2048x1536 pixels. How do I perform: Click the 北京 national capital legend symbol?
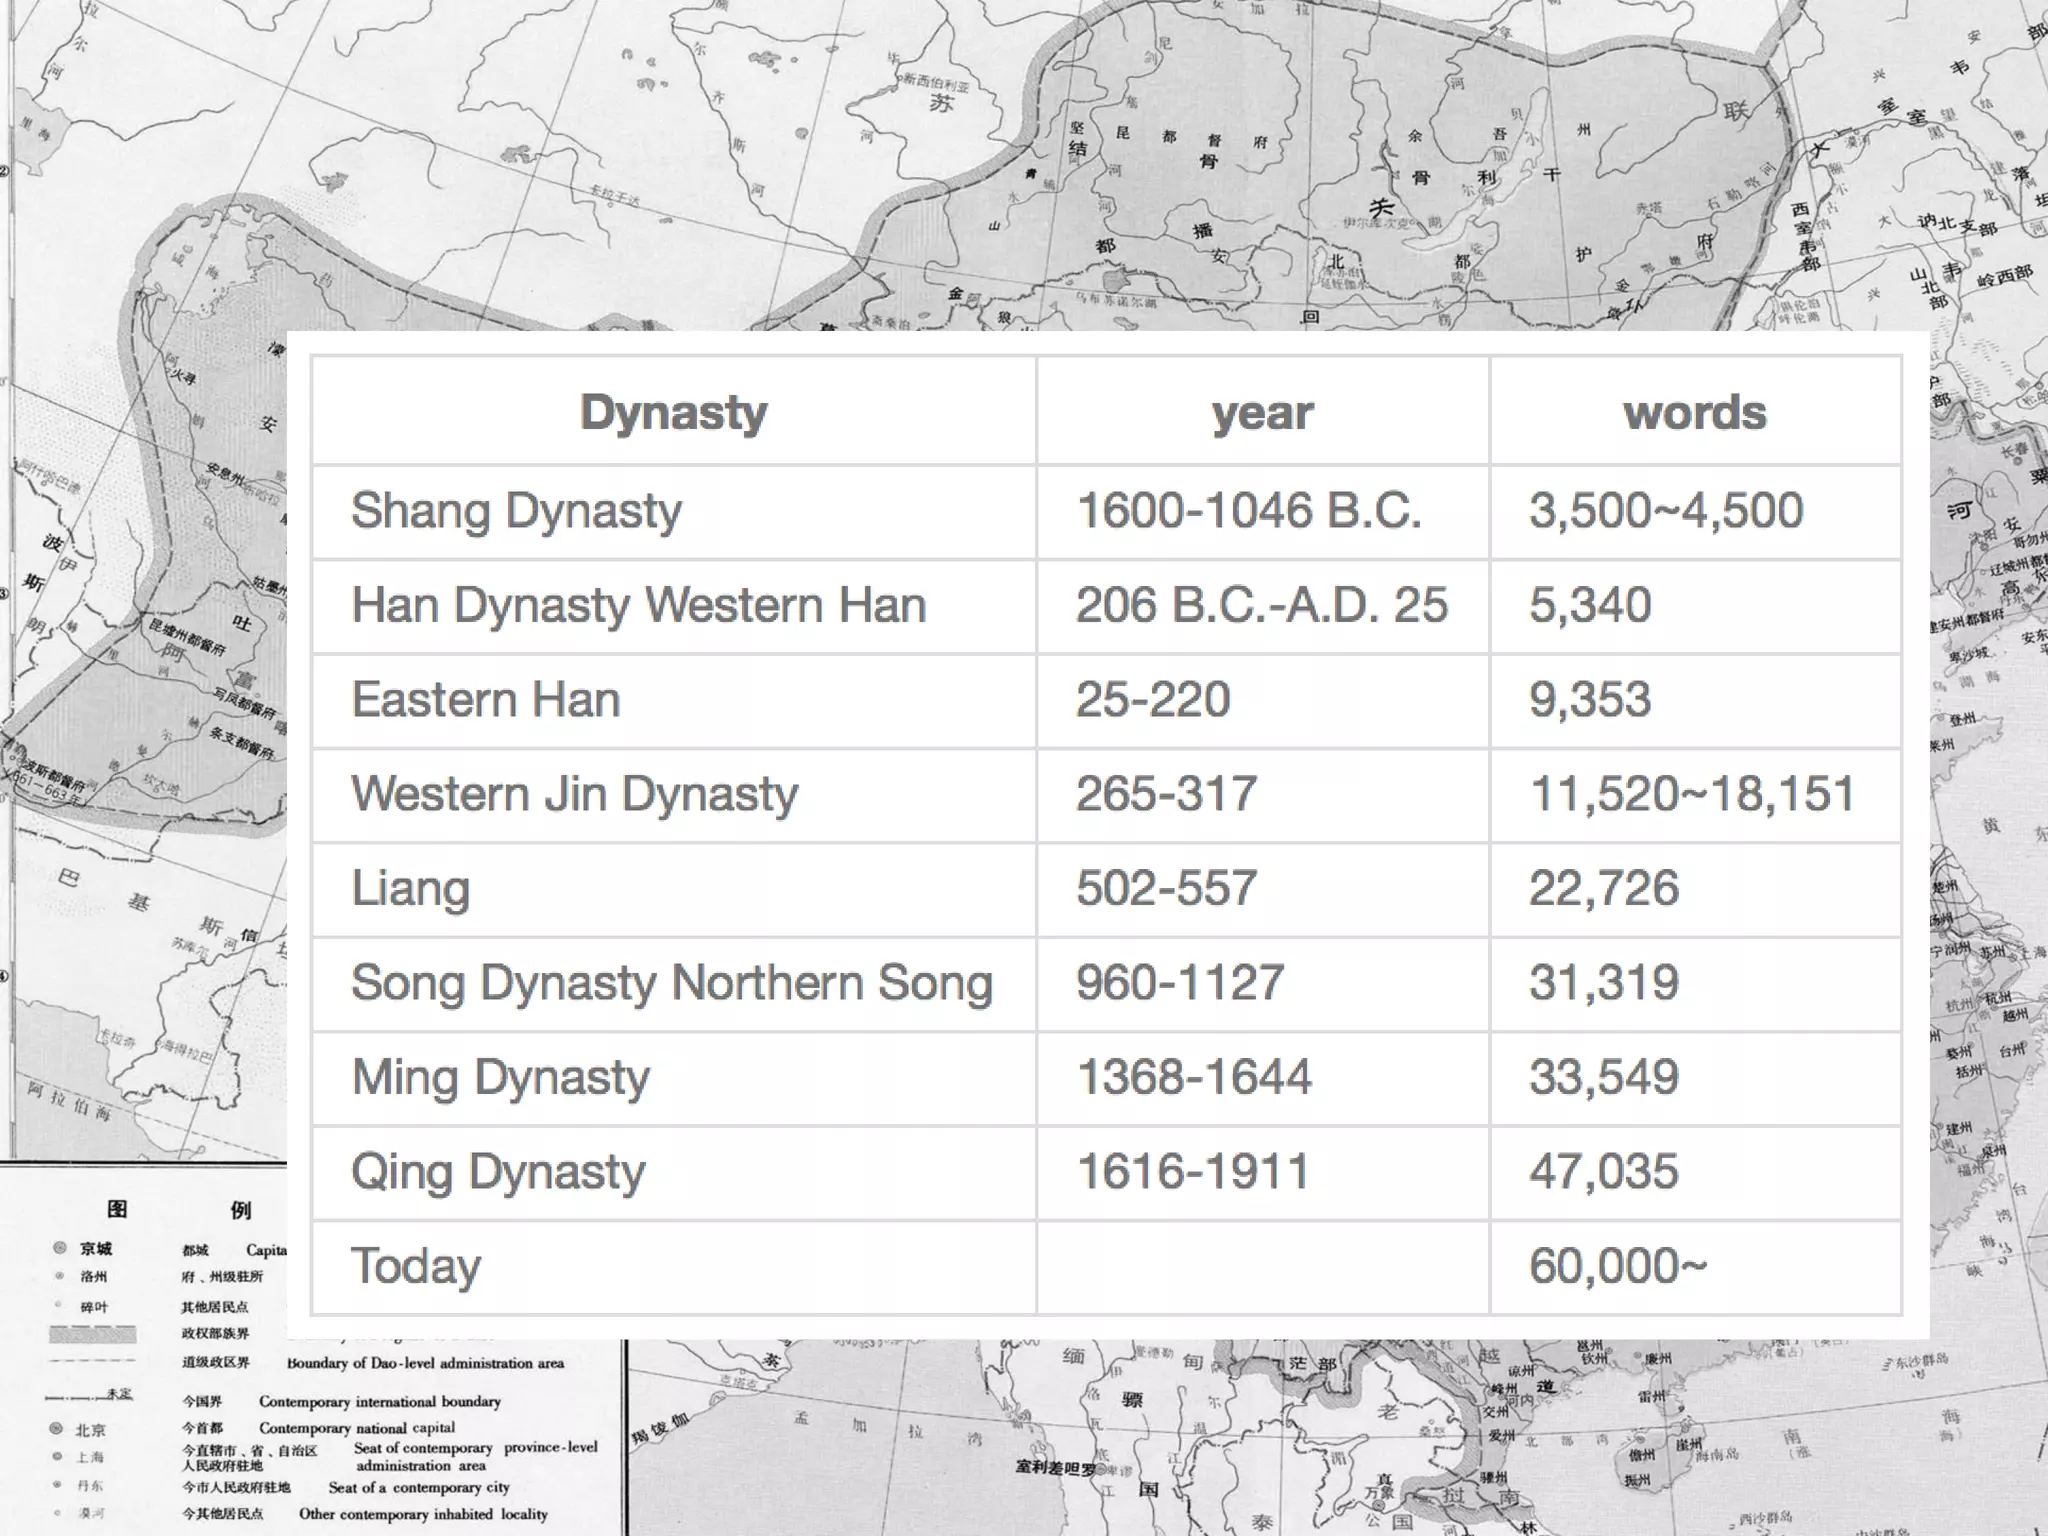57,1429
